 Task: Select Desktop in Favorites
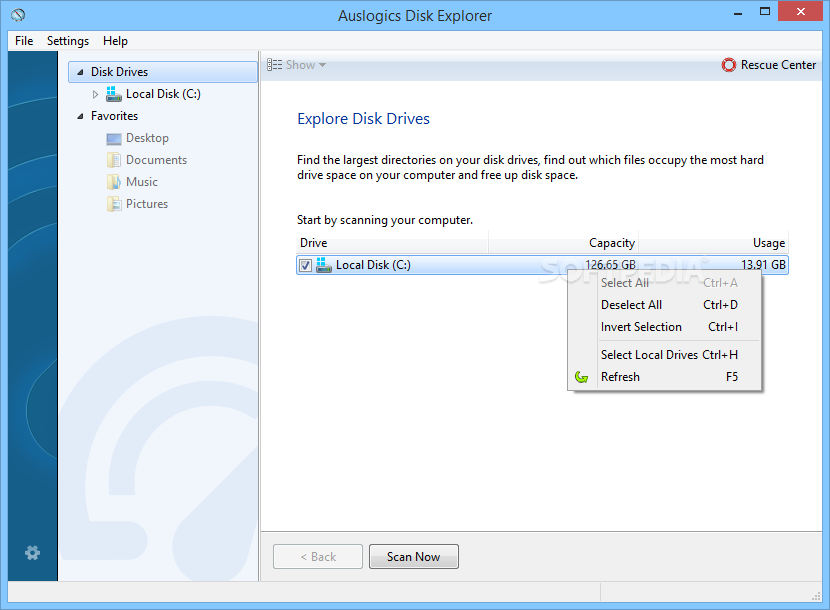point(147,138)
